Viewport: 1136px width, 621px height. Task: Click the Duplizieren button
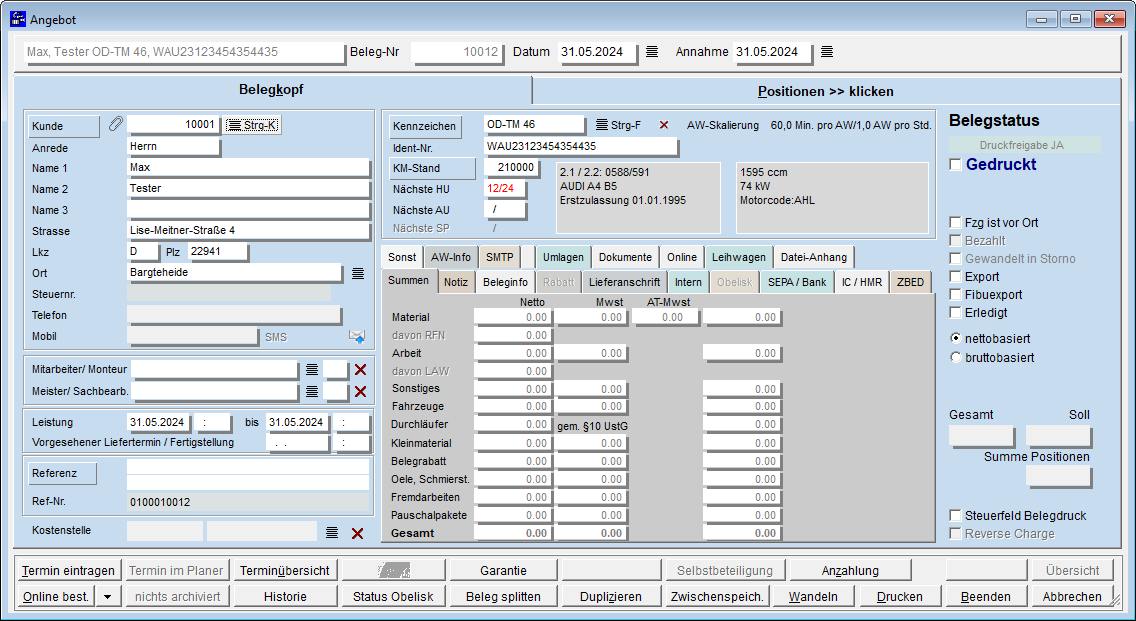tap(611, 597)
